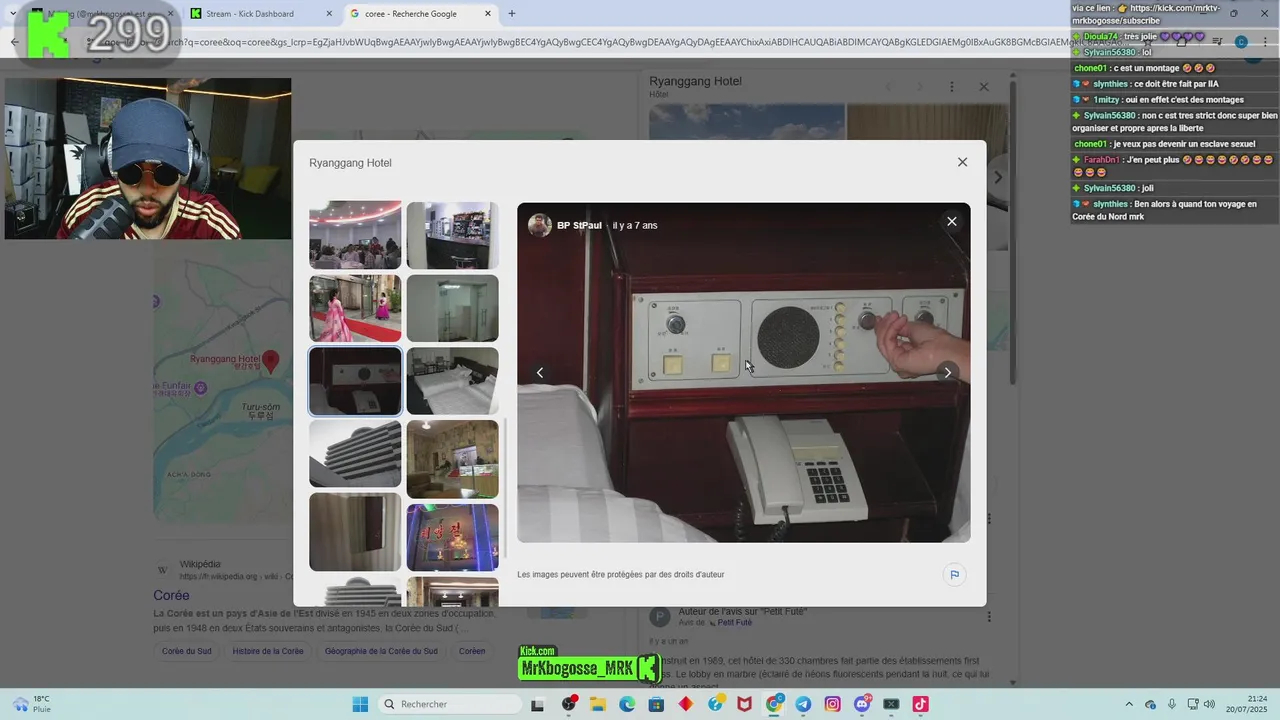This screenshot has height=720, width=1280.
Task: Click the Turu-sŏm label on the map
Action: 260,410
